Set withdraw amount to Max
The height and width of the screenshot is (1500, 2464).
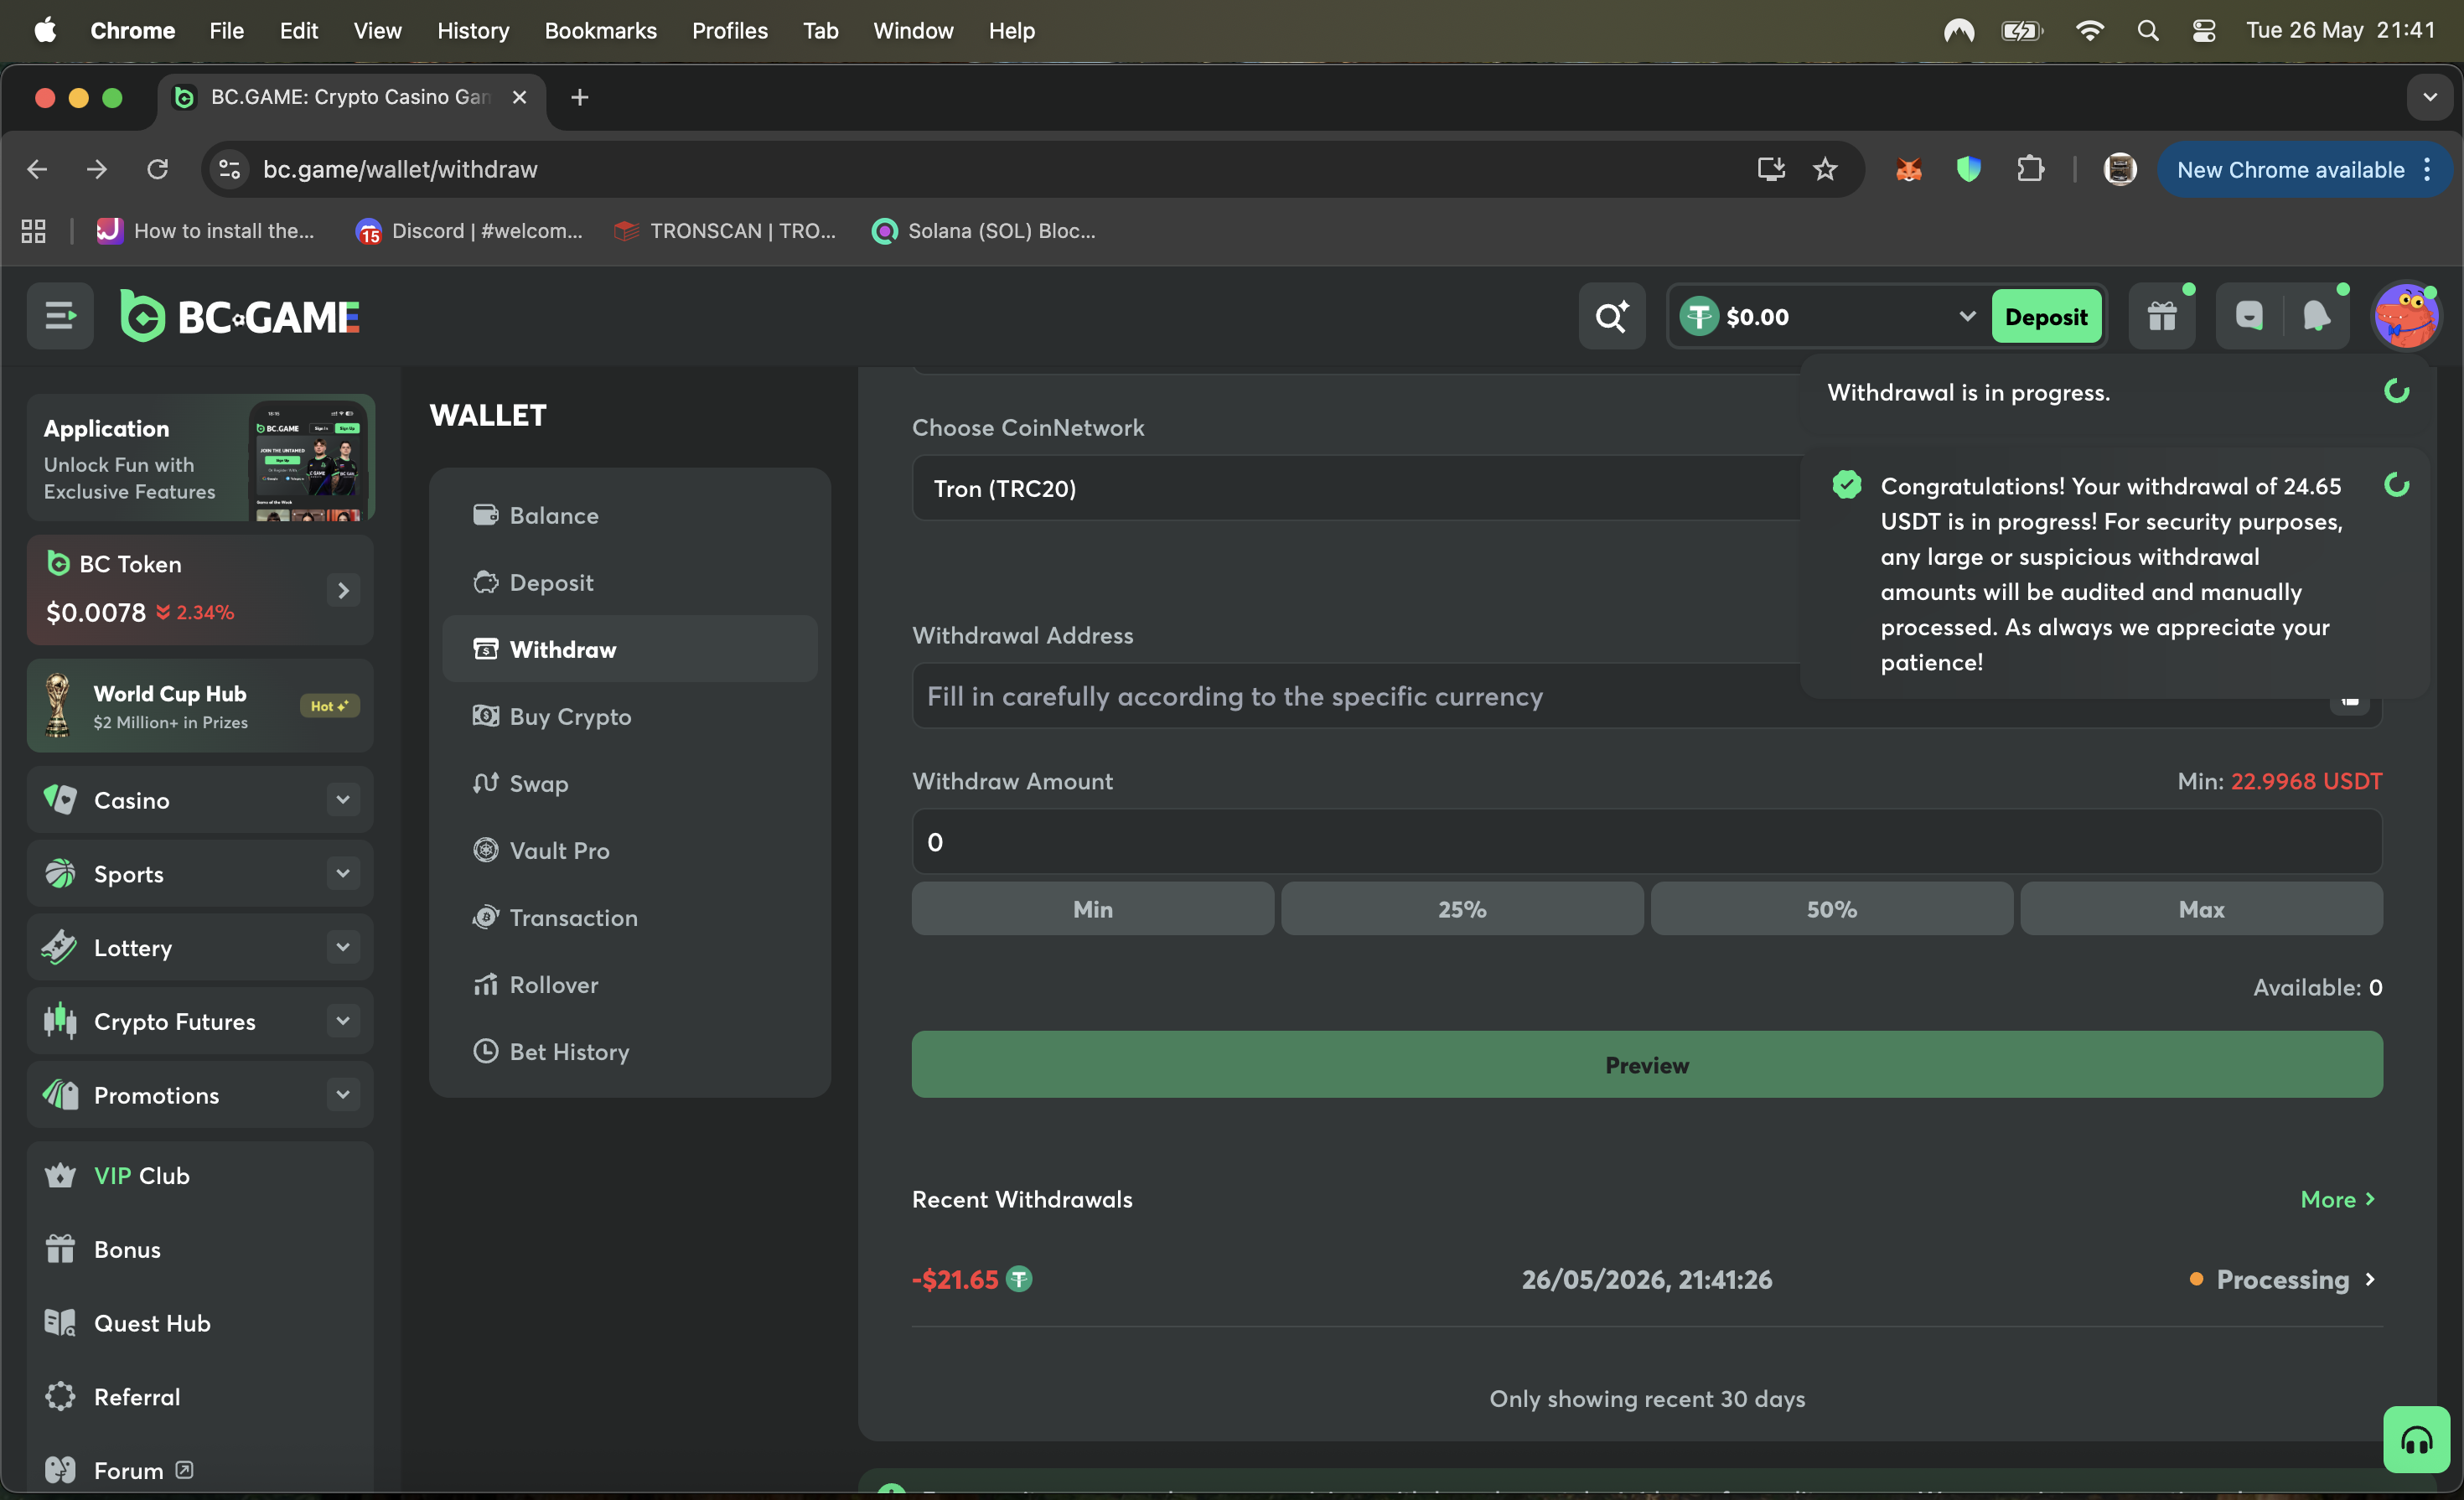2201,908
